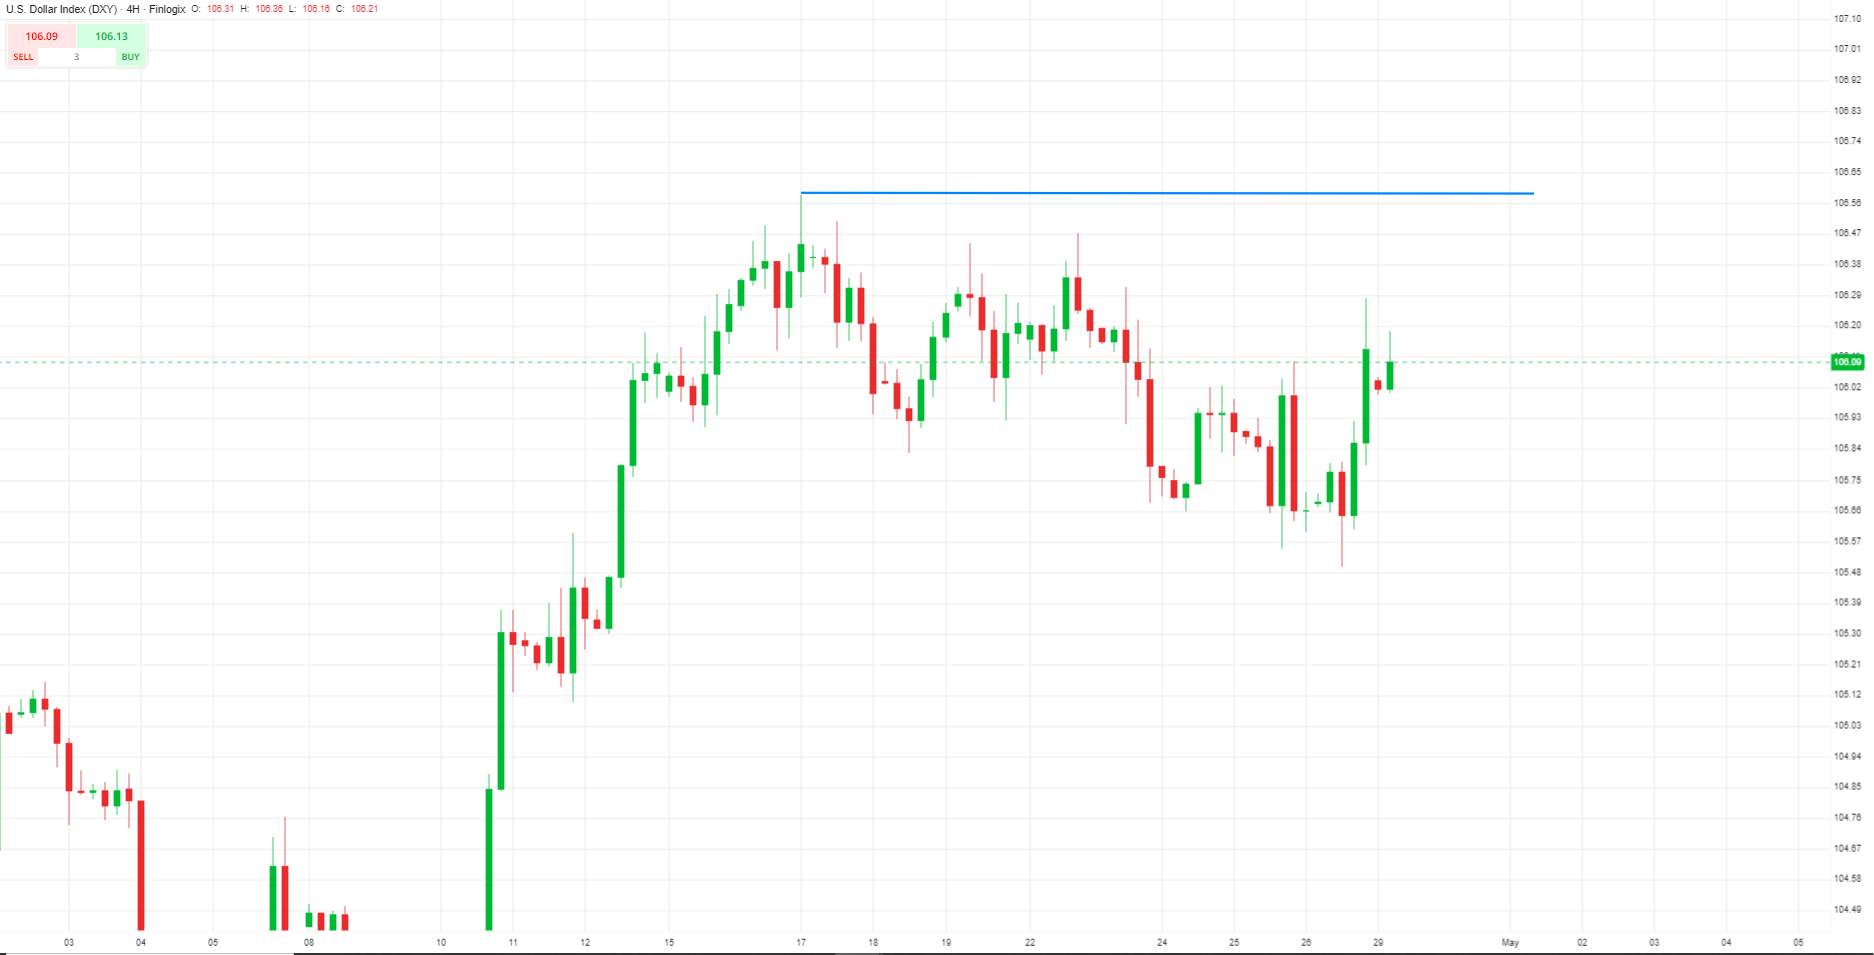Screen dimensions: 1874x955
Task: Click the green 106.09 current price tag
Action: 1847,362
